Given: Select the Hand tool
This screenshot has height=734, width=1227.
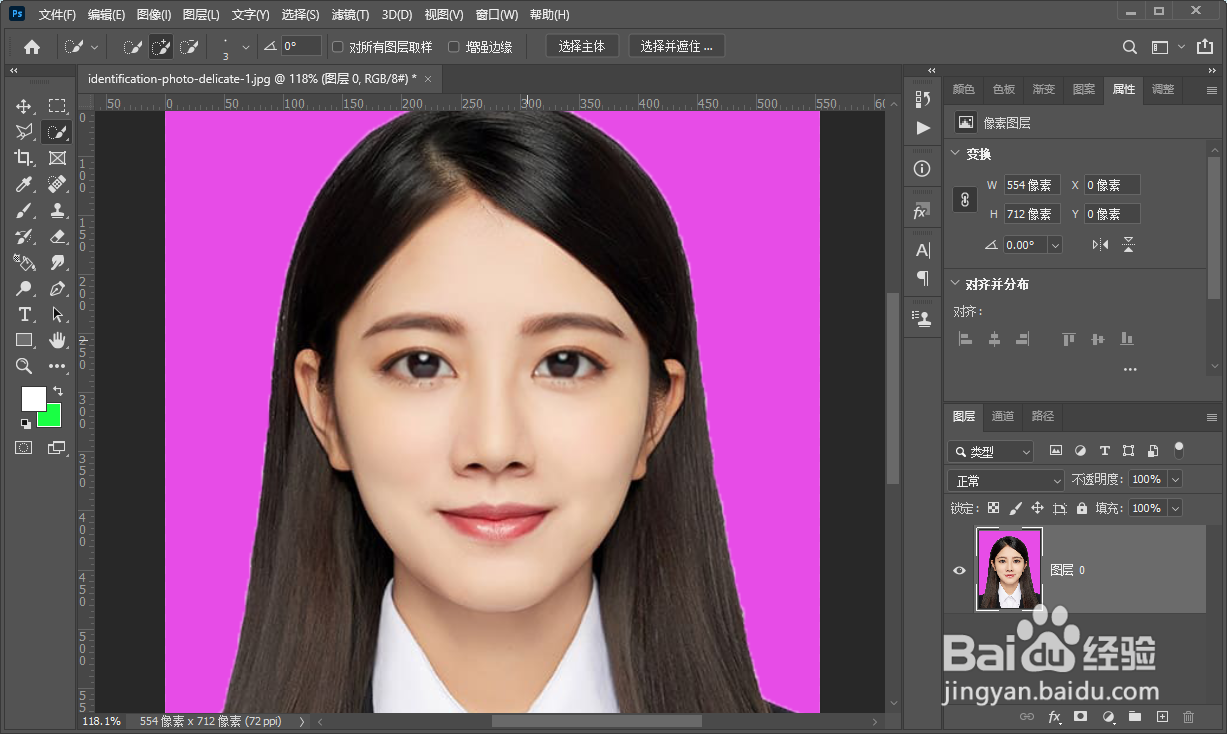Looking at the screenshot, I should click(57, 340).
